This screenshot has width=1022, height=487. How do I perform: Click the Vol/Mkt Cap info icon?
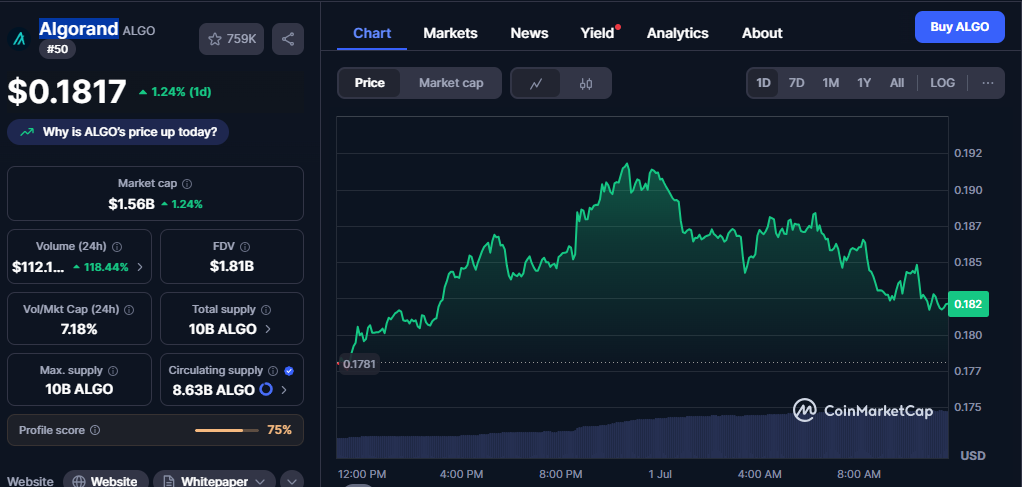click(x=129, y=310)
